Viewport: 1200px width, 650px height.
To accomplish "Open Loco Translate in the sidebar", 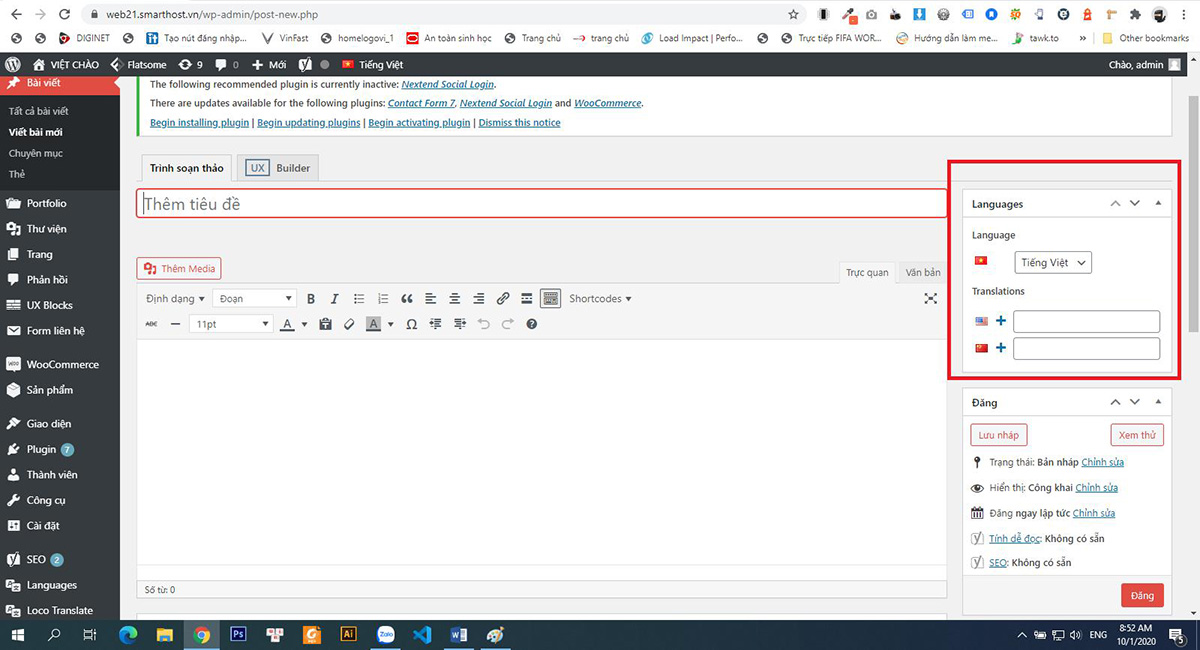I will 60,610.
